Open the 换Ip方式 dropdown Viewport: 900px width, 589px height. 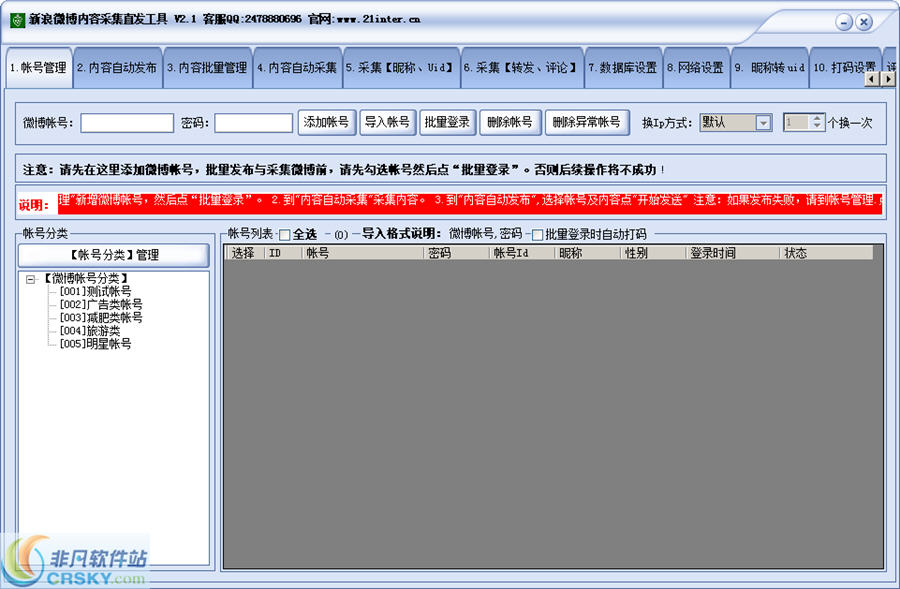pos(763,122)
